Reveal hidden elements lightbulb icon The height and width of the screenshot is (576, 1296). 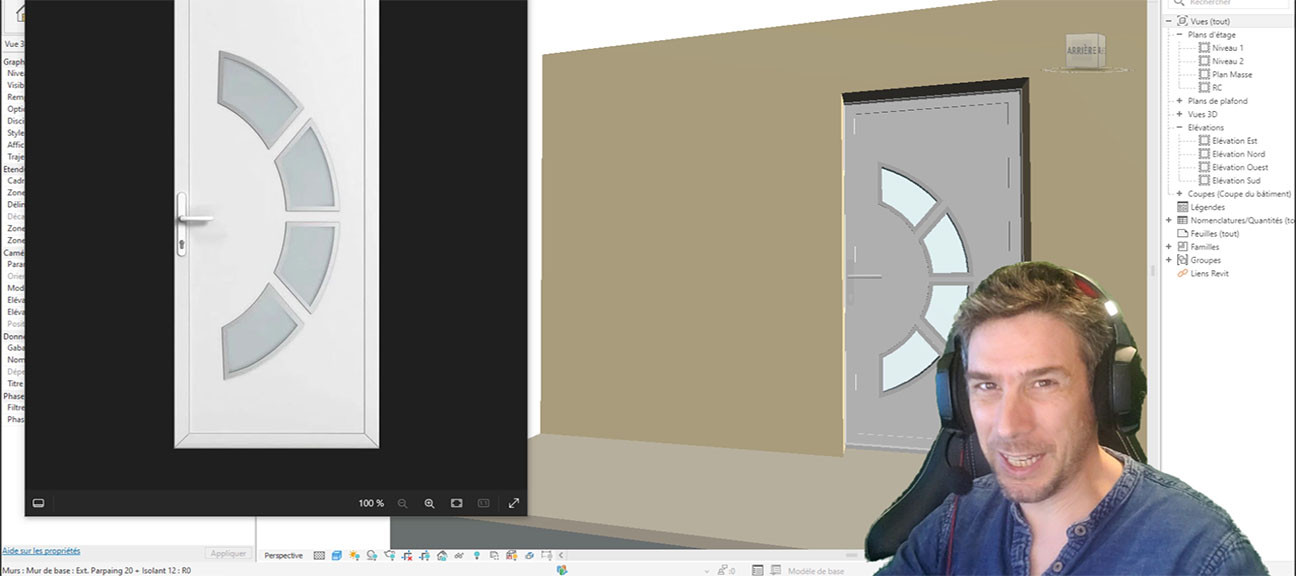[476, 555]
